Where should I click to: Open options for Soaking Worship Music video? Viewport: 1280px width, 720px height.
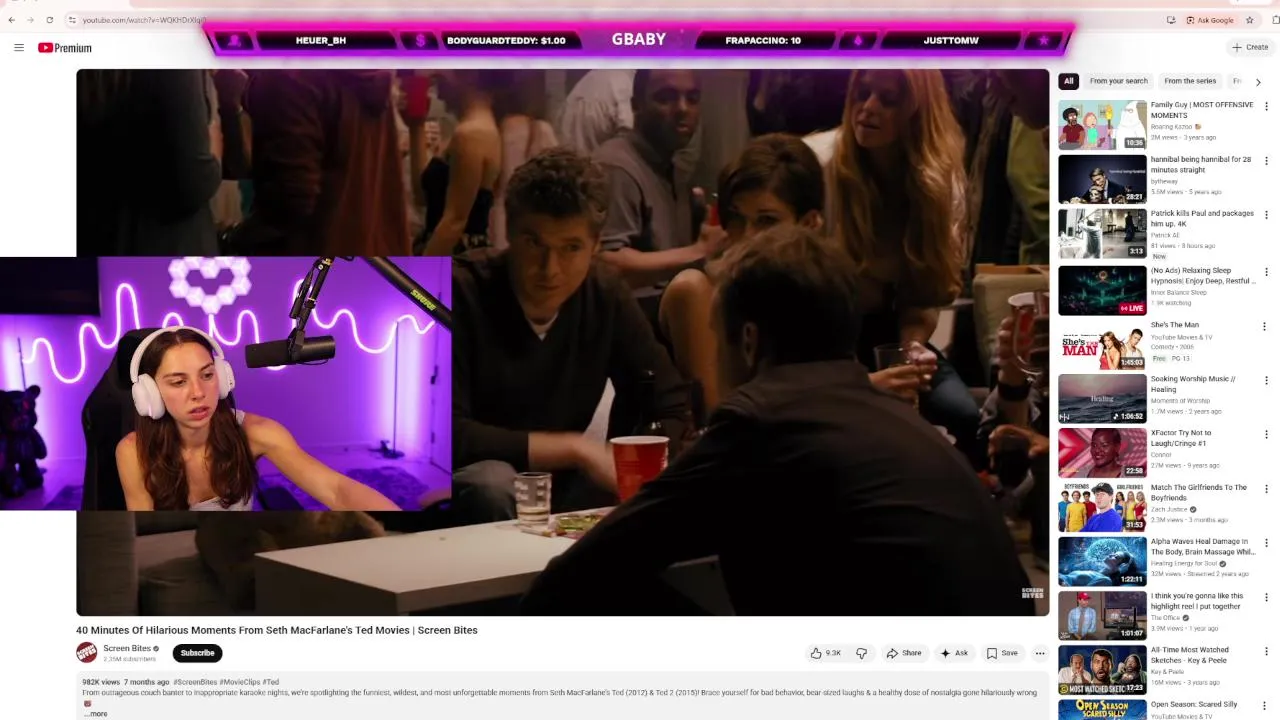pyautogui.click(x=1266, y=380)
